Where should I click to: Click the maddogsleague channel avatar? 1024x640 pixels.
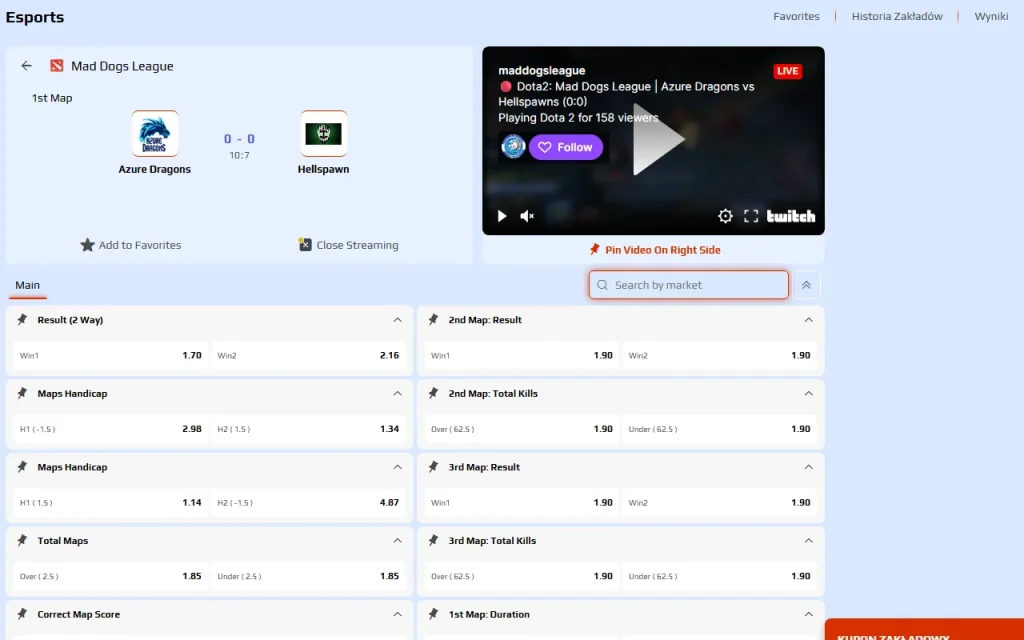pyautogui.click(x=513, y=147)
